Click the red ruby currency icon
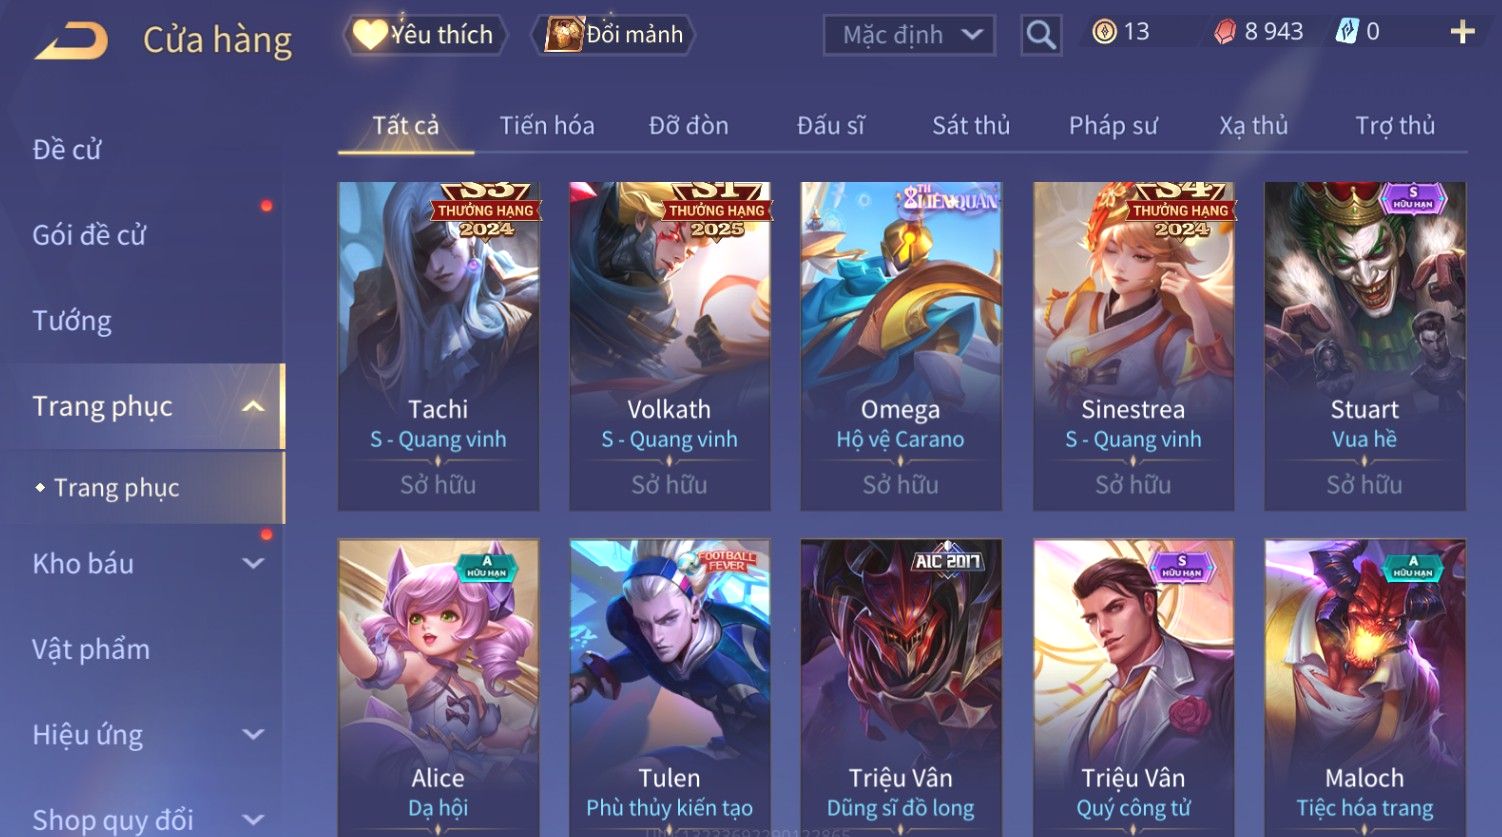 click(1225, 33)
